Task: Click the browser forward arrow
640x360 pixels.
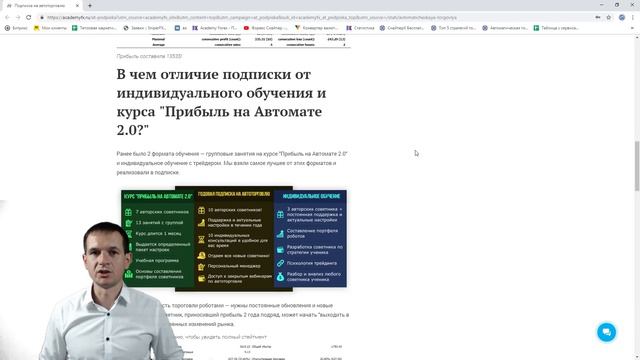Action: [x=18, y=18]
